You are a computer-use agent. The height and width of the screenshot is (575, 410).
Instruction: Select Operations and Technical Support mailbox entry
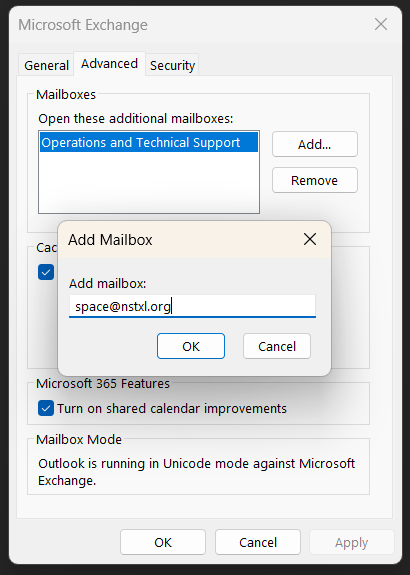pos(149,142)
